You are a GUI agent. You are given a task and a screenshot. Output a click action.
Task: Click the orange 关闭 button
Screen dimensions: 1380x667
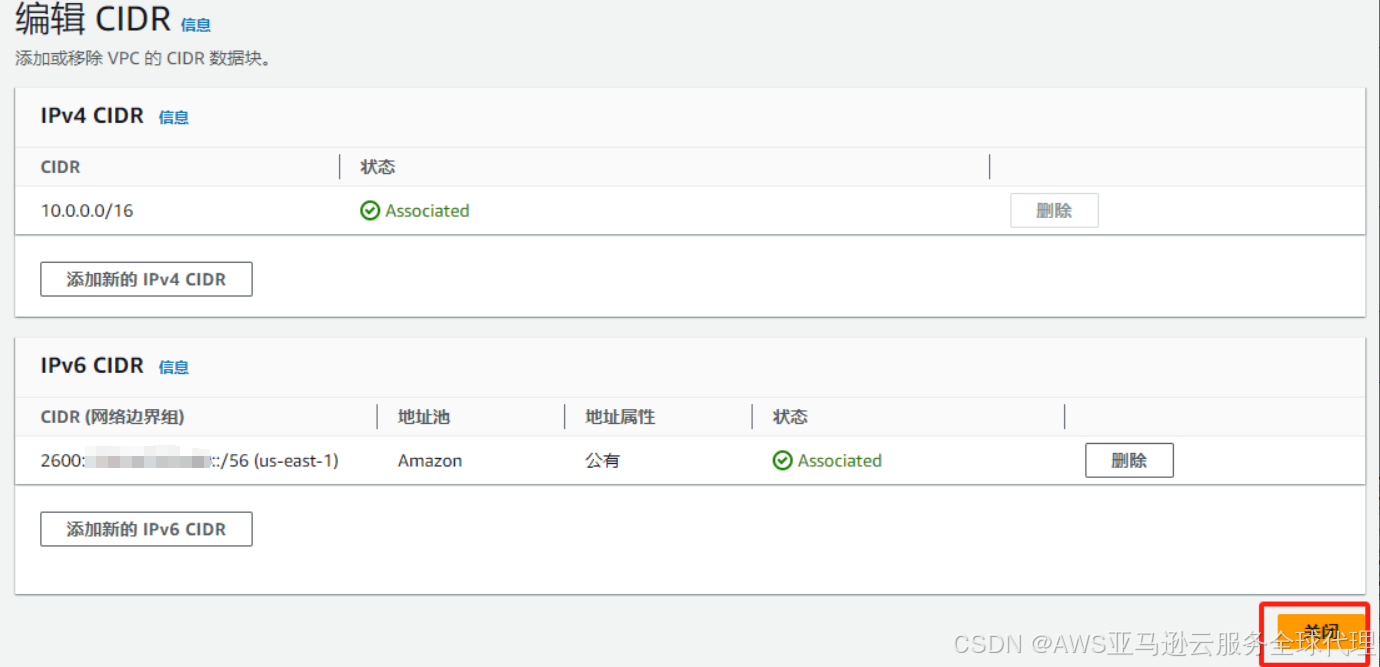click(1320, 632)
